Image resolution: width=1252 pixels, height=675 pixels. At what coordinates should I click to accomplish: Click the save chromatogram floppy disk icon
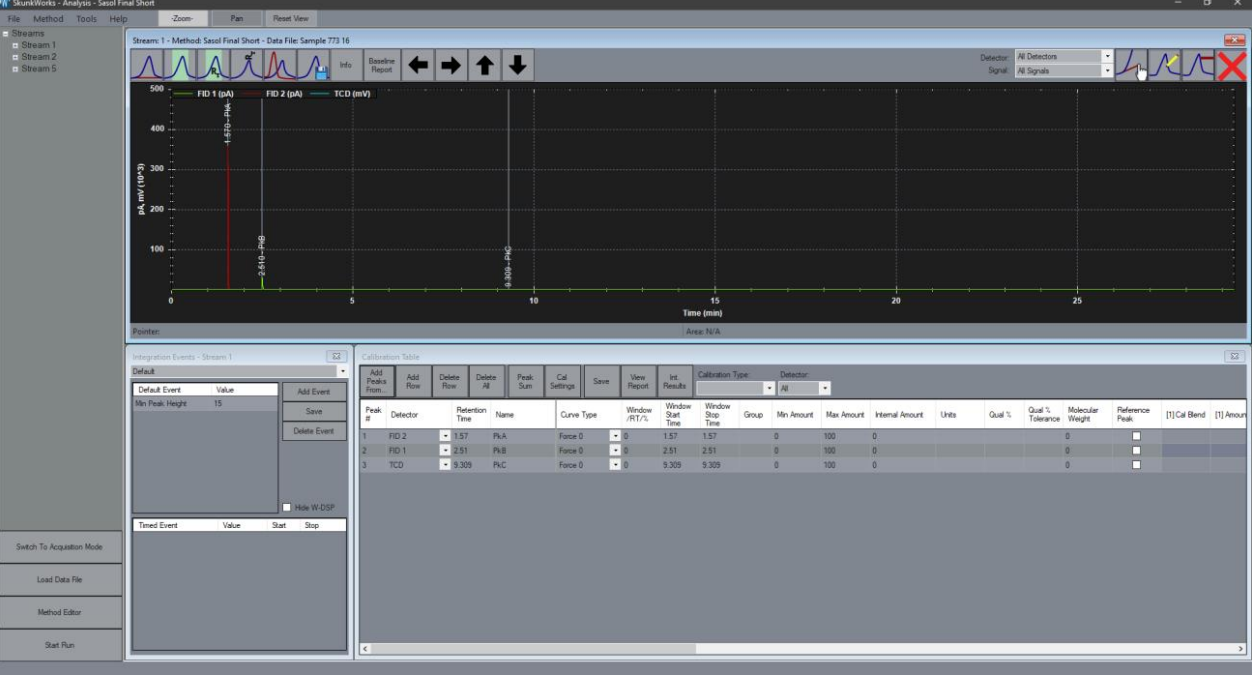point(313,65)
